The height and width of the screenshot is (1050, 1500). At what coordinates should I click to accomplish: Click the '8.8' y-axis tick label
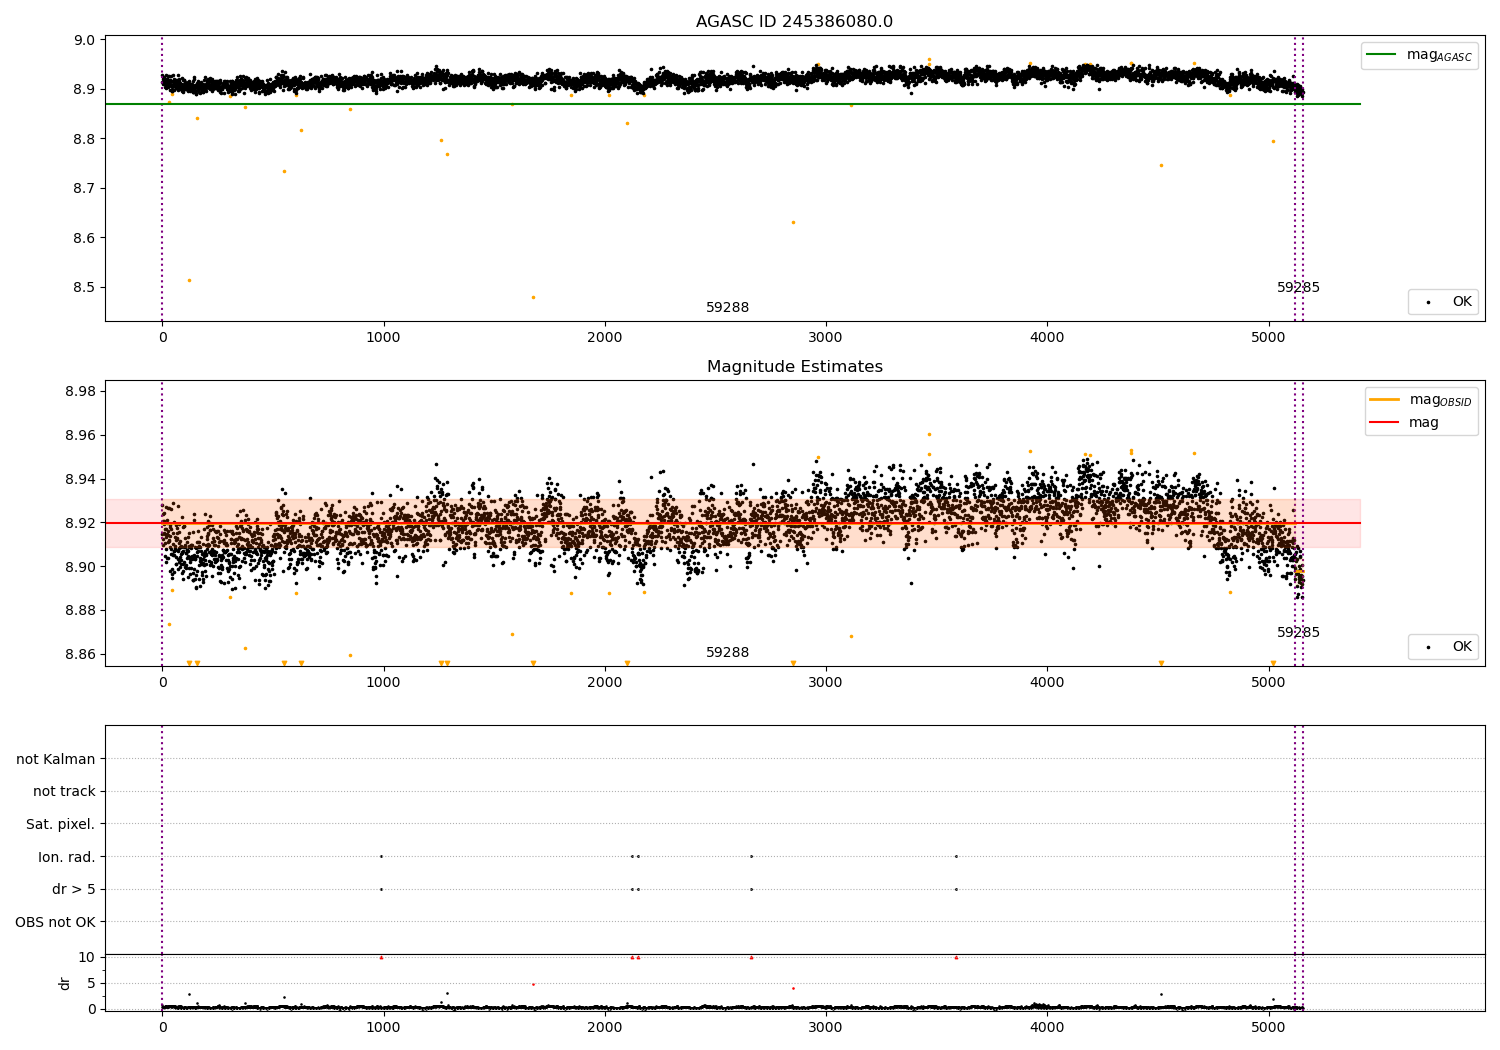click(x=84, y=140)
